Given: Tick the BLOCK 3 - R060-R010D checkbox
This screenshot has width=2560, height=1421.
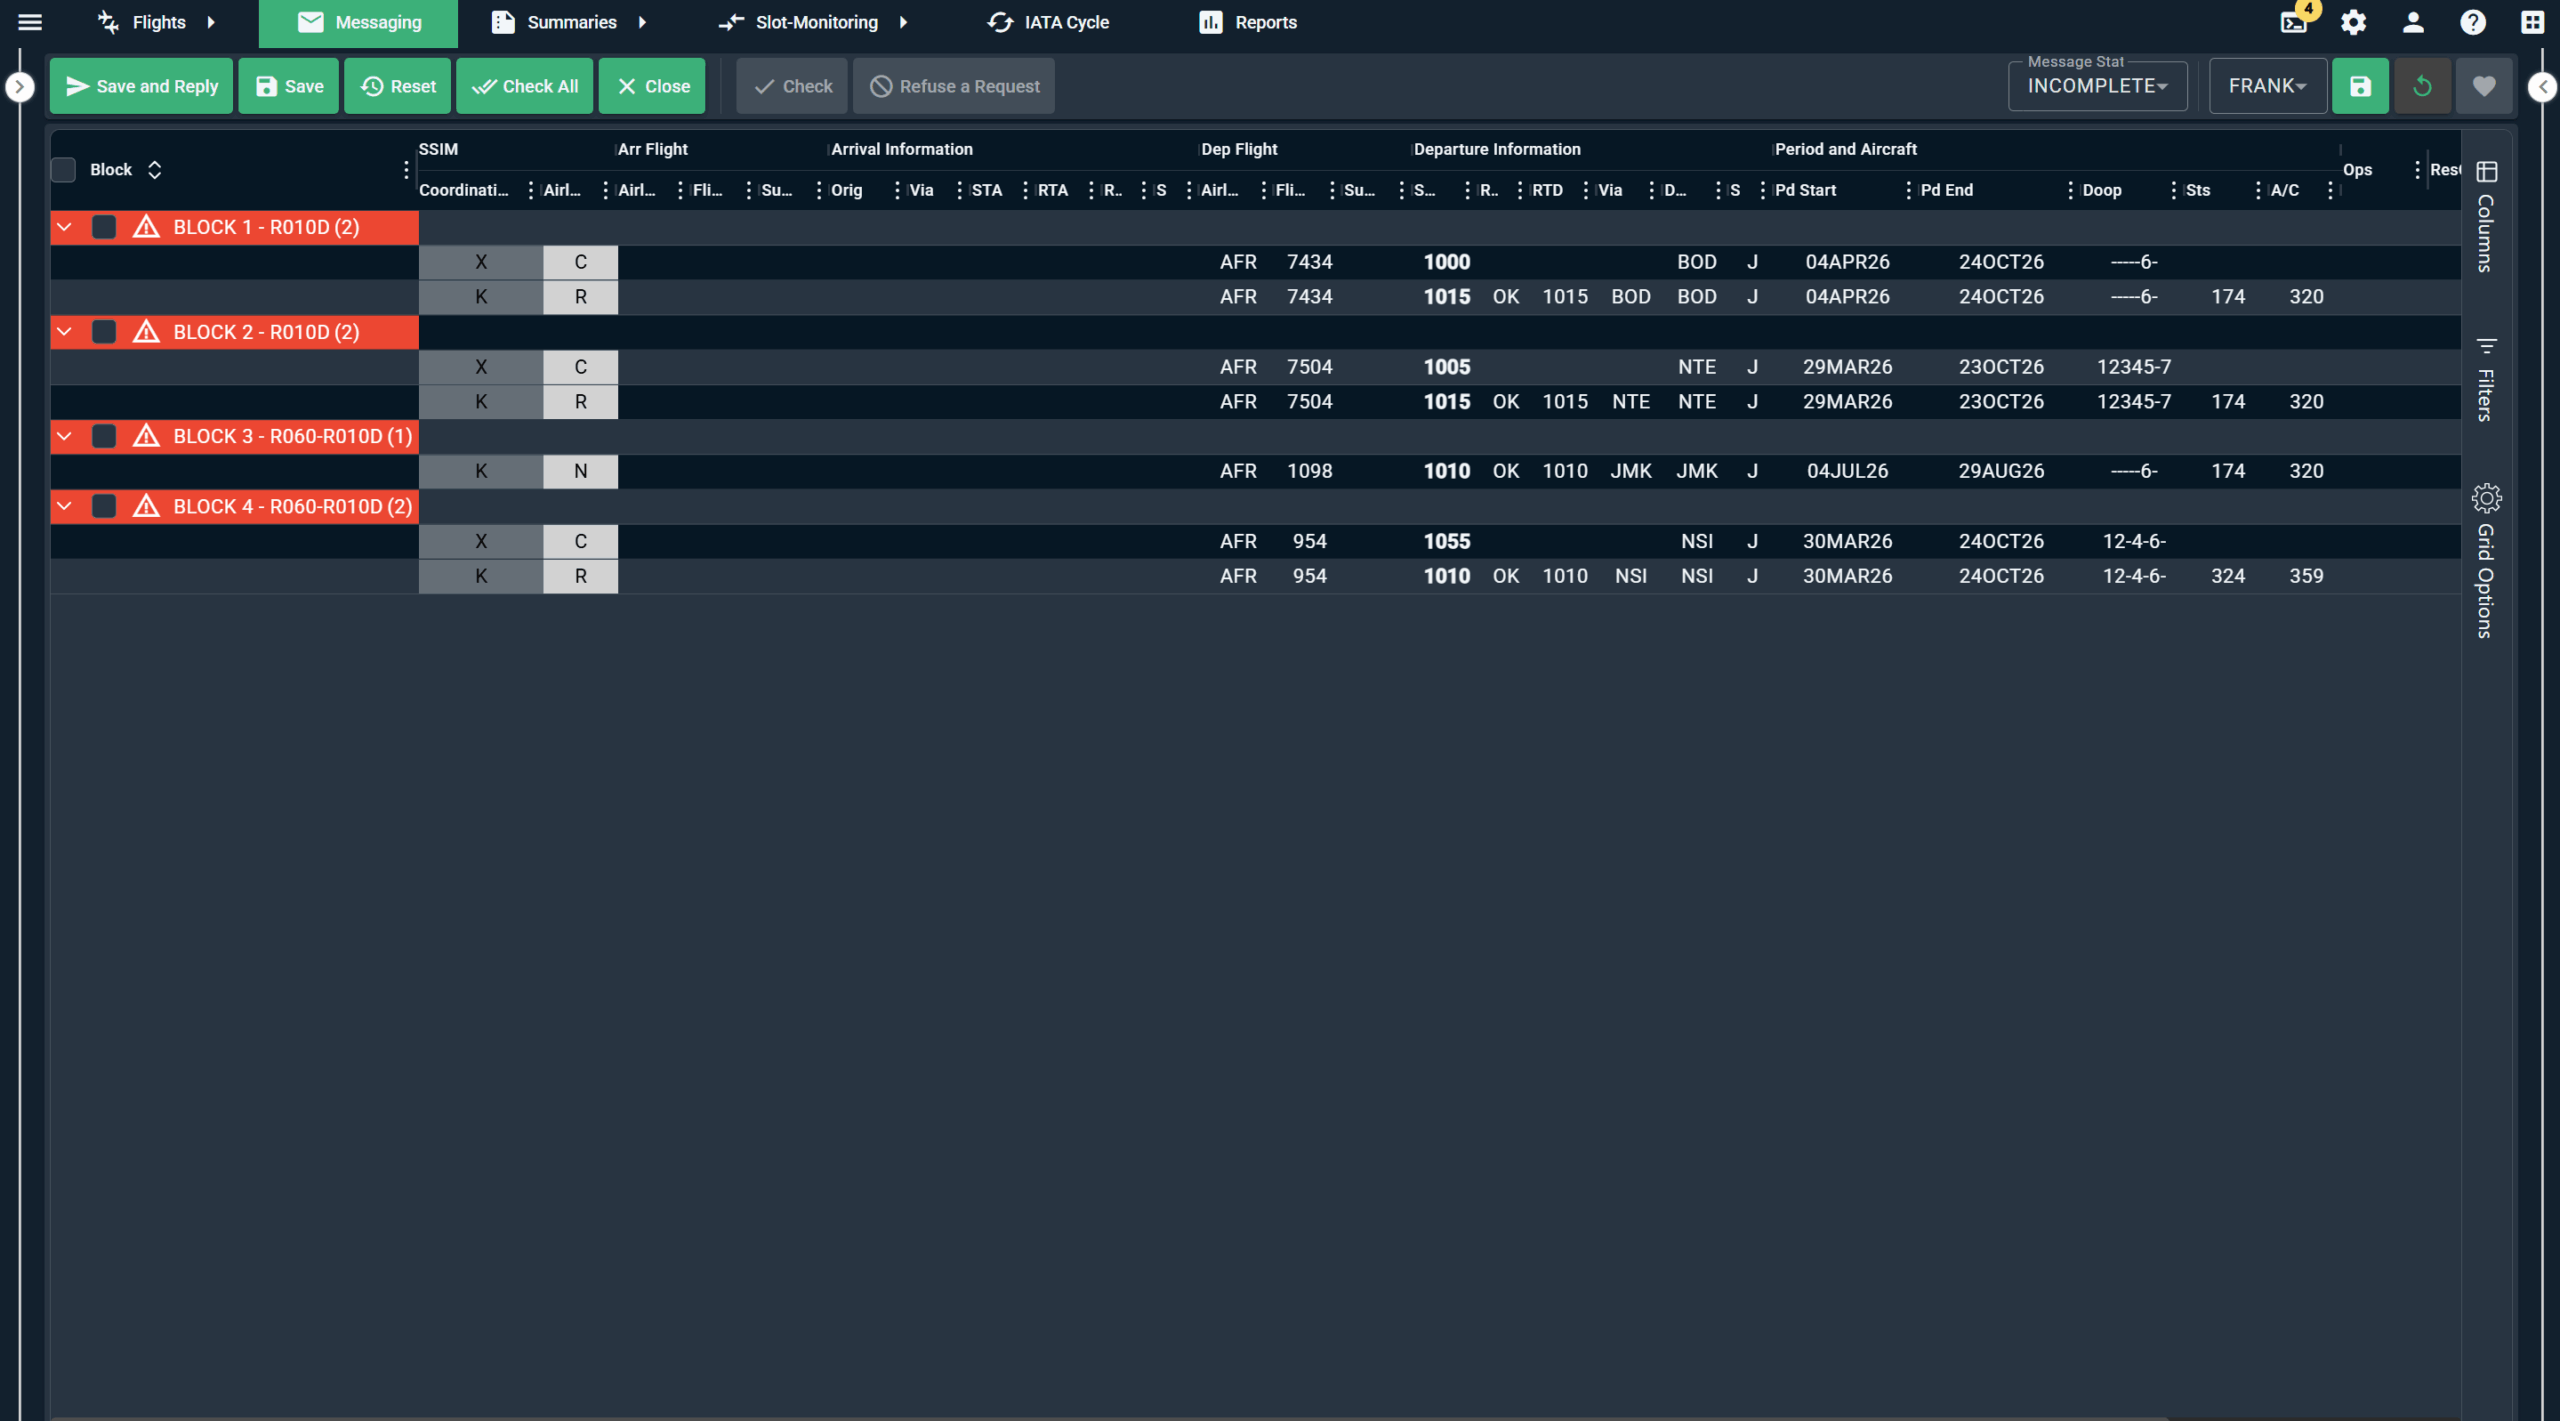Looking at the screenshot, I should pyautogui.click(x=104, y=436).
